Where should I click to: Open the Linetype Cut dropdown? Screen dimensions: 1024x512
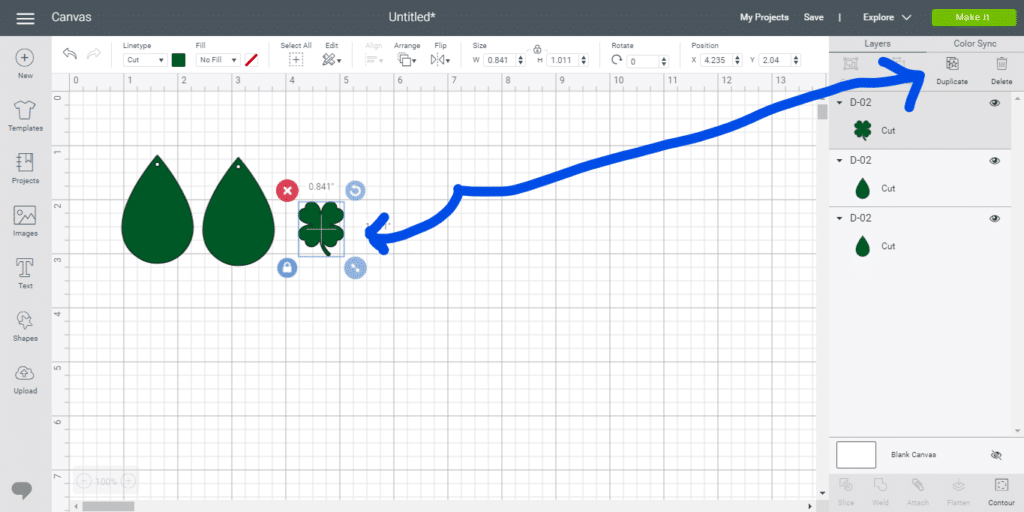point(145,60)
